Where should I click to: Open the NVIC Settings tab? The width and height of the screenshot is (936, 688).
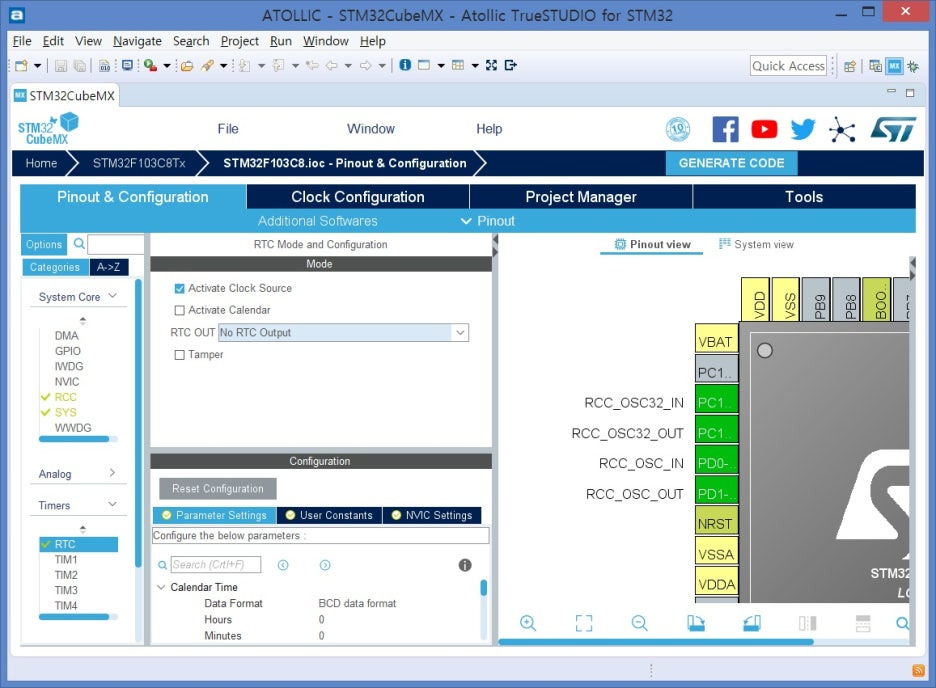(432, 515)
